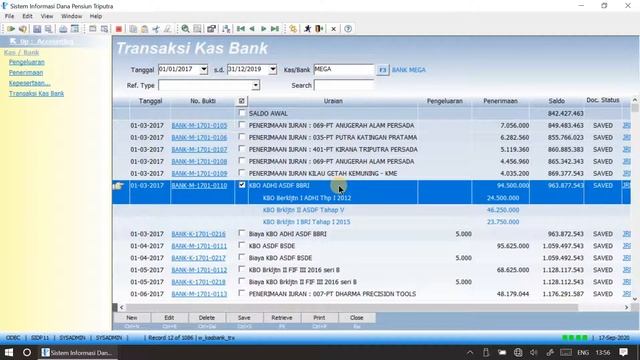This screenshot has height=360, width=640.
Task: Open the end date 31/12/2019 dropdown
Action: 273,69
